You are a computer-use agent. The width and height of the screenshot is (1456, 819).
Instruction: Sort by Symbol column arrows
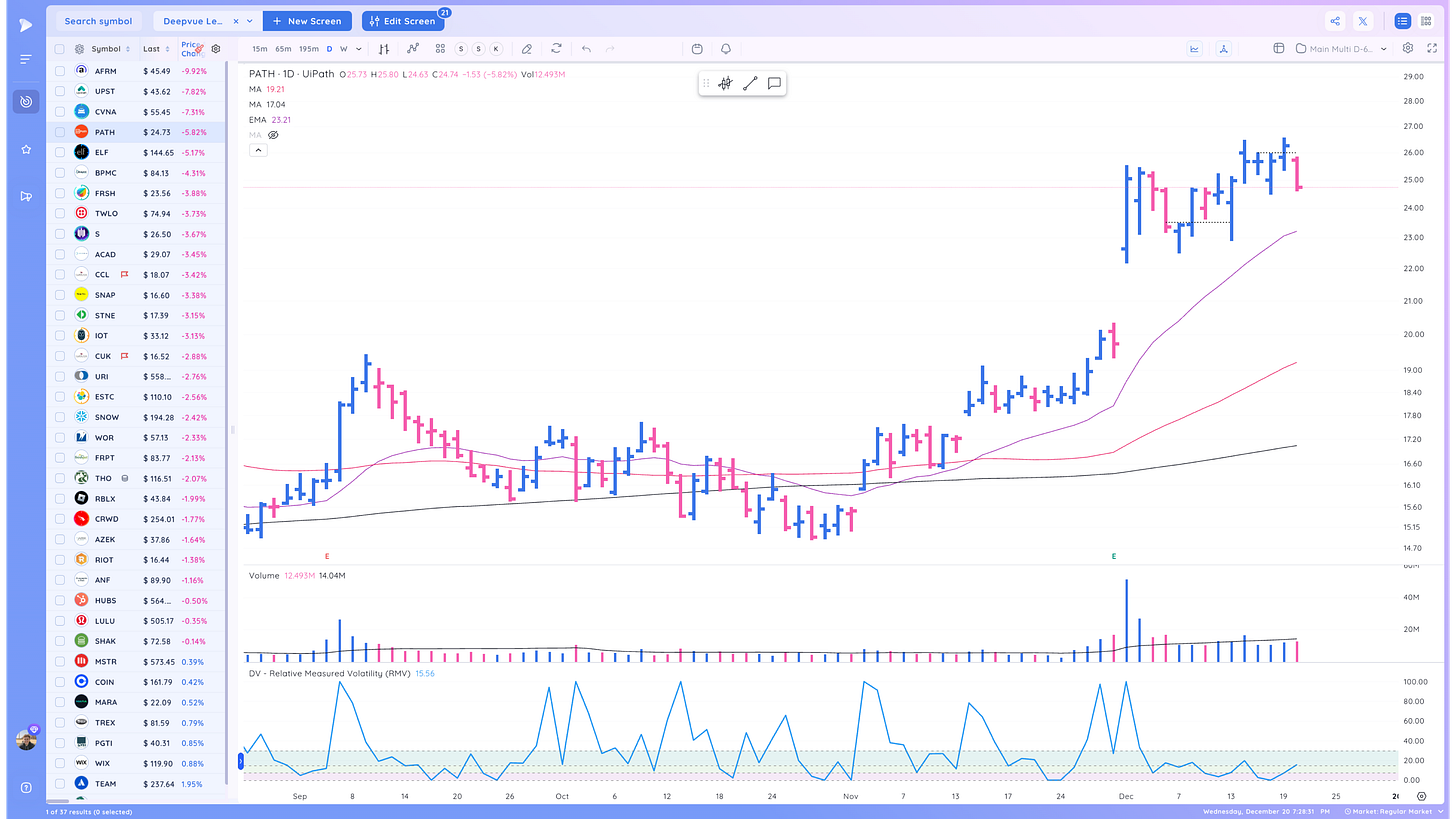click(x=128, y=49)
